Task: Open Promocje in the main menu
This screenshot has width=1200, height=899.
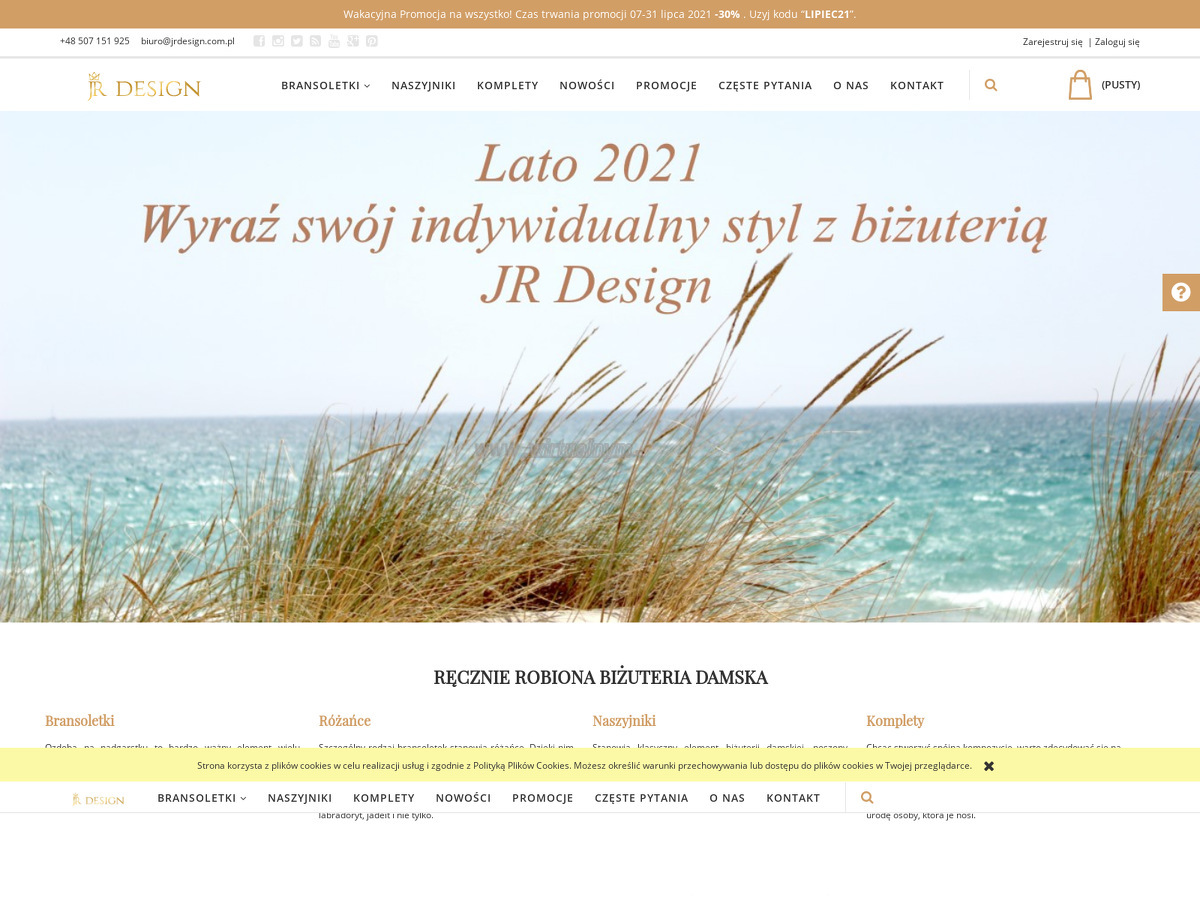Action: (x=666, y=86)
